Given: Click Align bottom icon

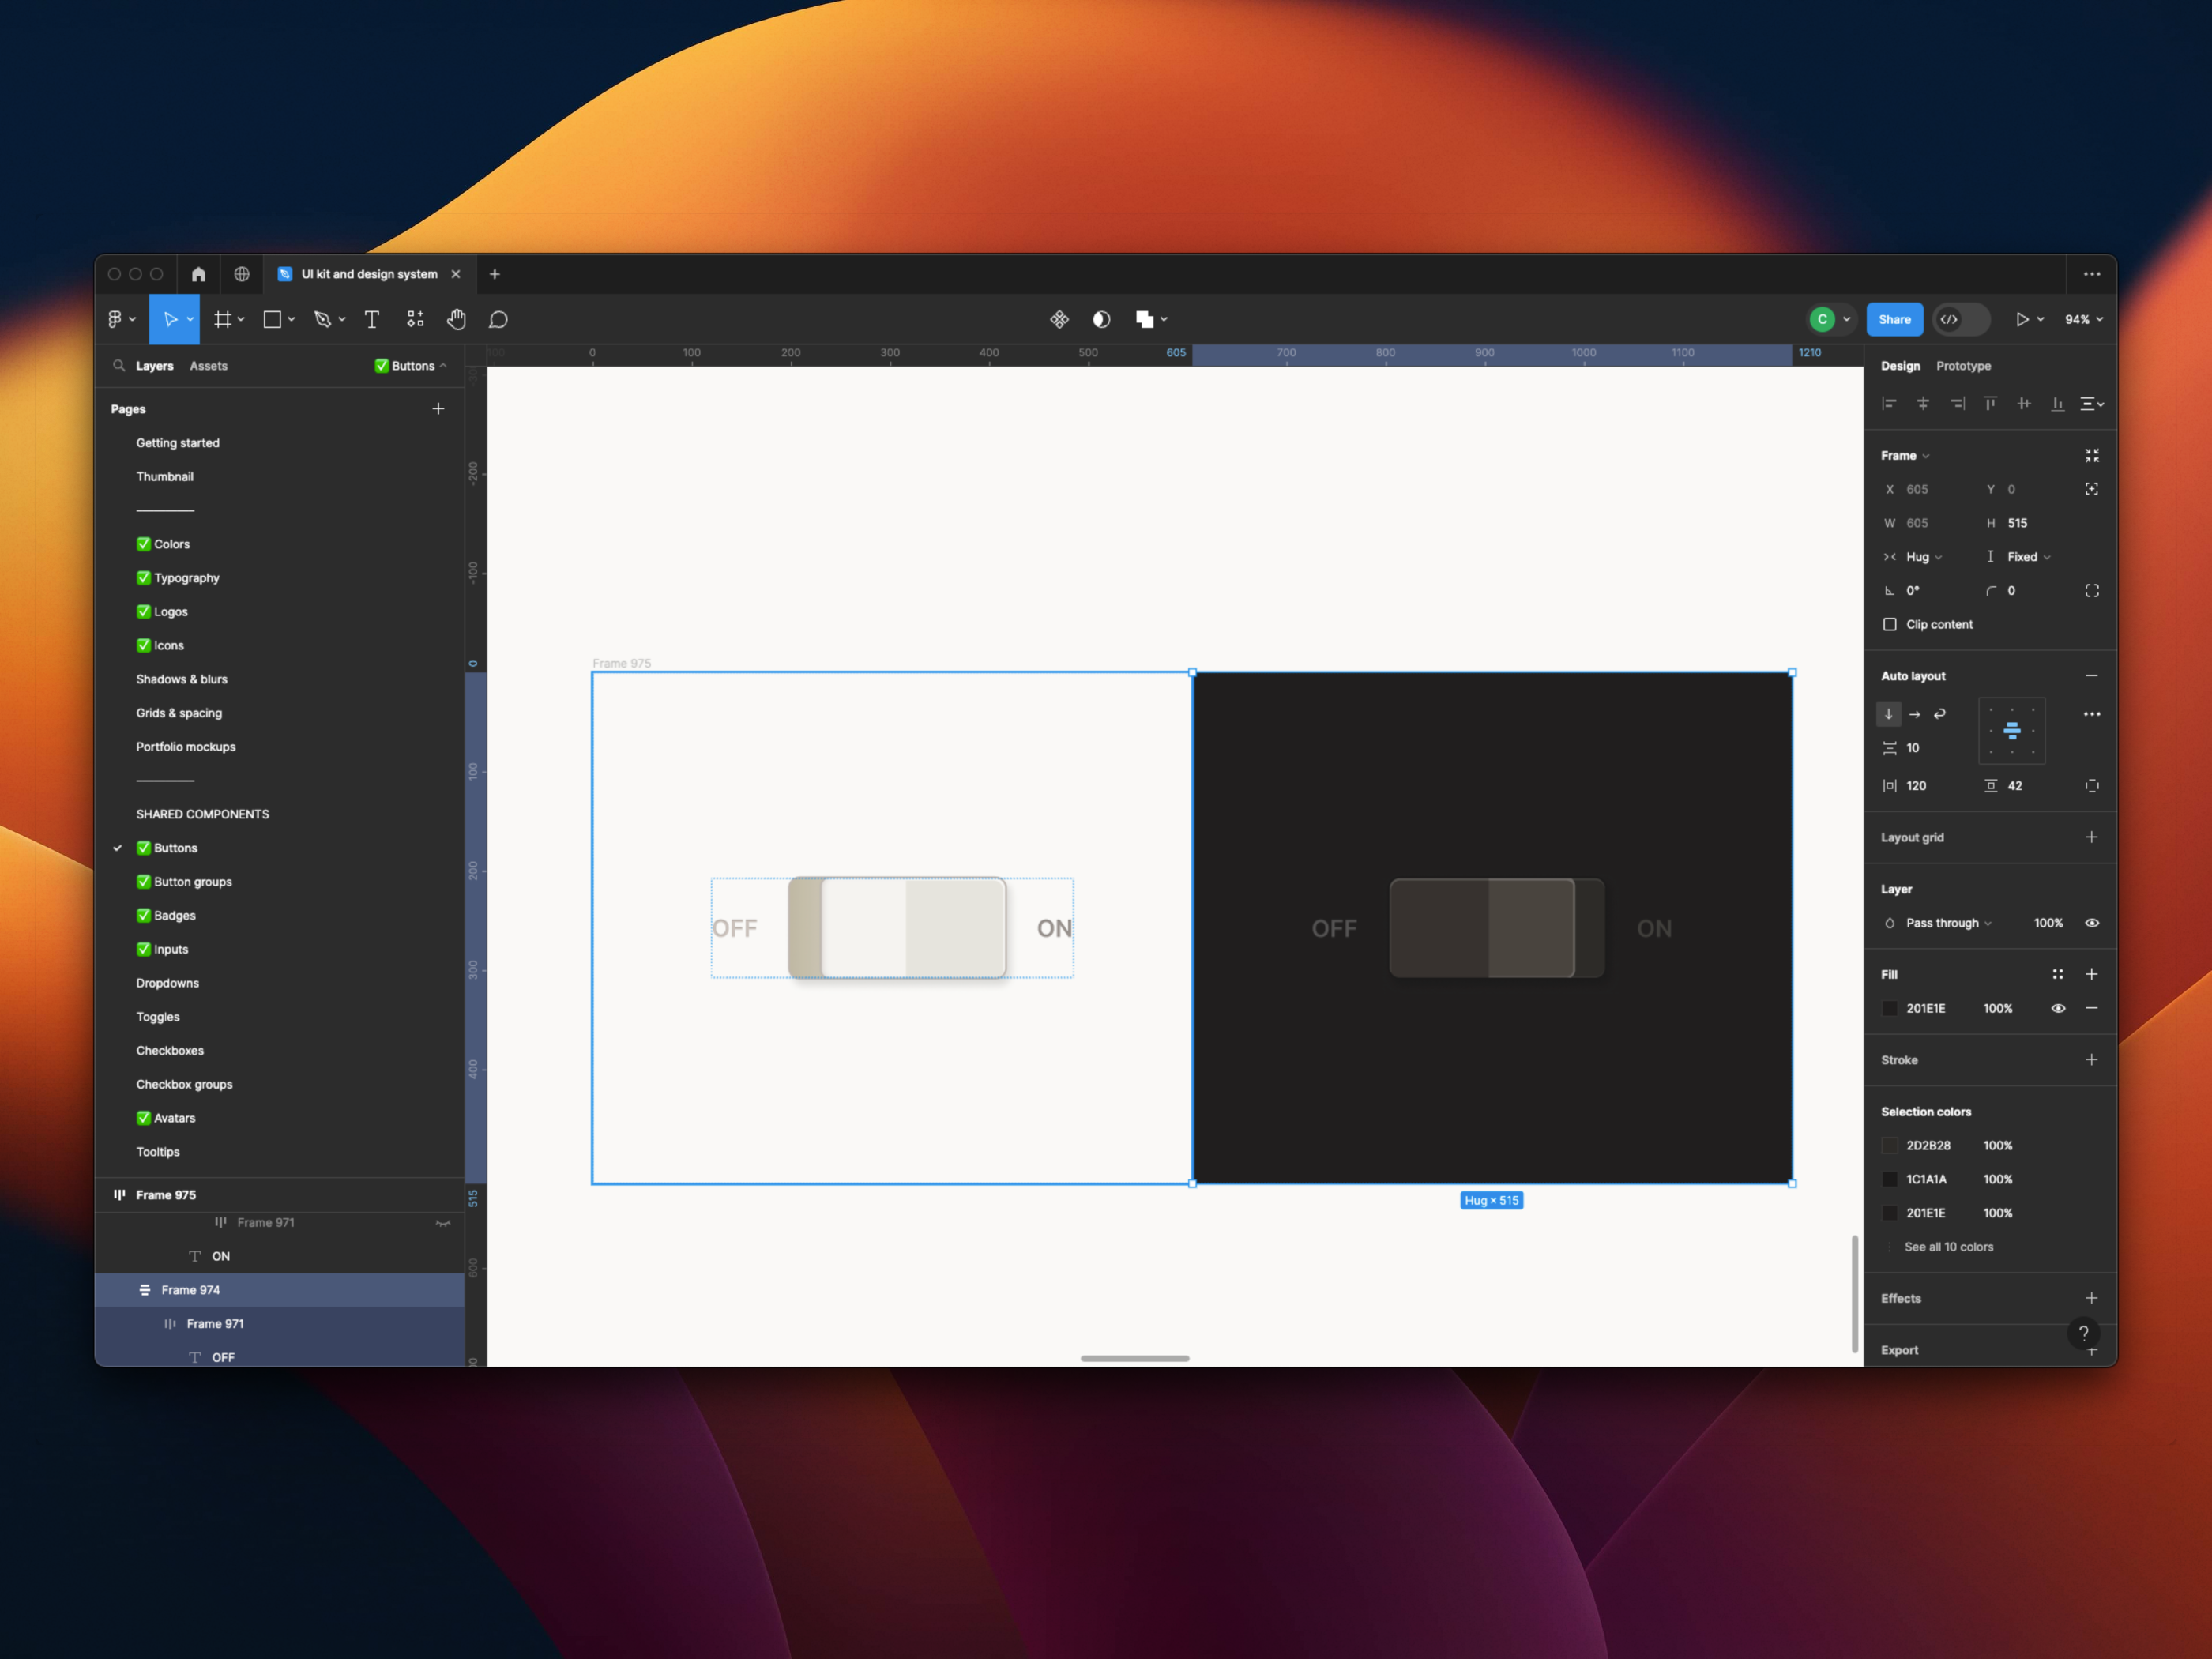Looking at the screenshot, I should point(2057,404).
